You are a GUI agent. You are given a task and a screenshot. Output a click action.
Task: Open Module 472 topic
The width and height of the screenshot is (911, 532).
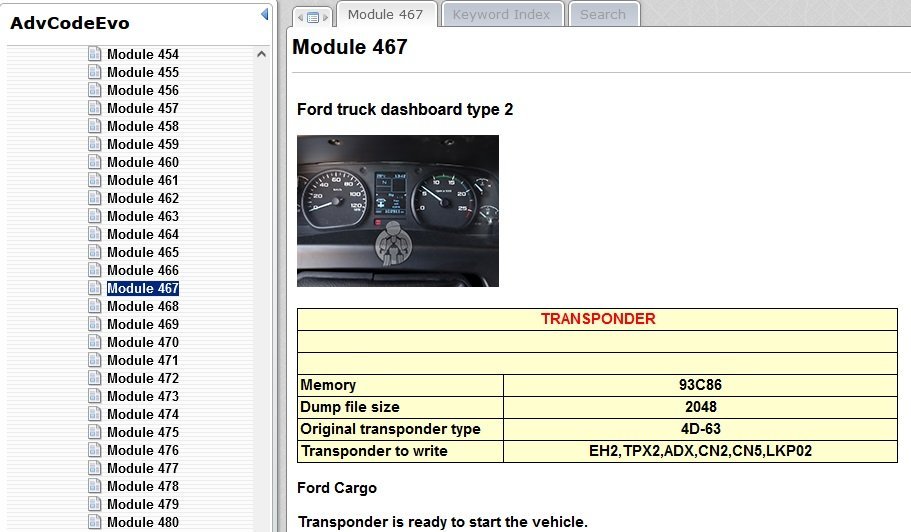143,378
